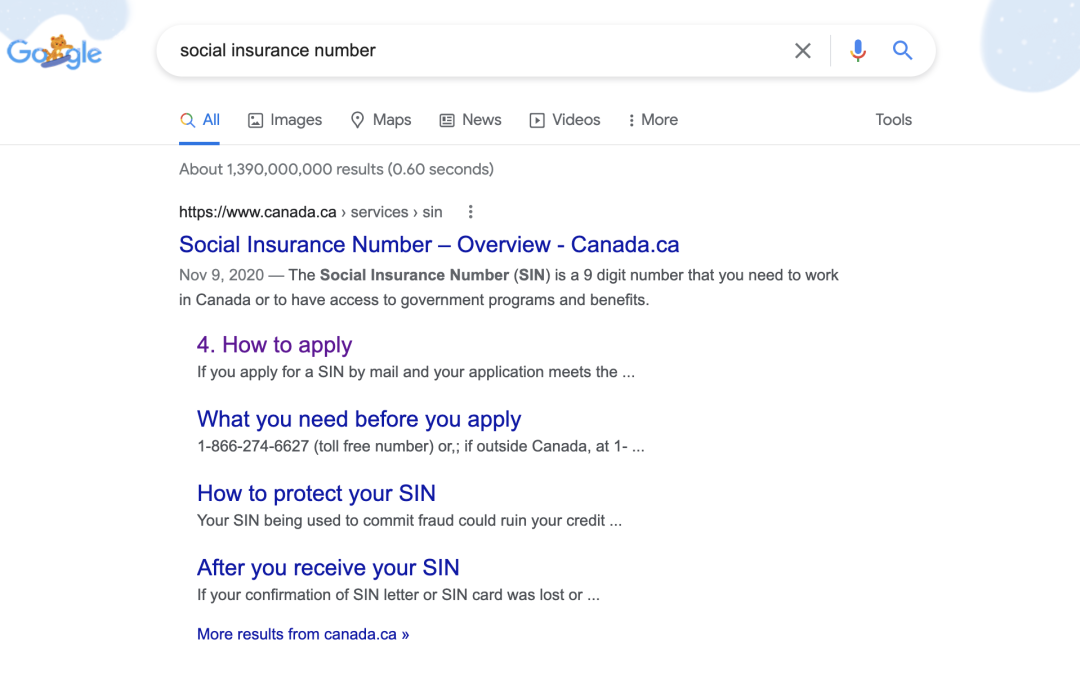The width and height of the screenshot is (1080, 680).
Task: Click the Videos tab play icon
Action: 537,121
